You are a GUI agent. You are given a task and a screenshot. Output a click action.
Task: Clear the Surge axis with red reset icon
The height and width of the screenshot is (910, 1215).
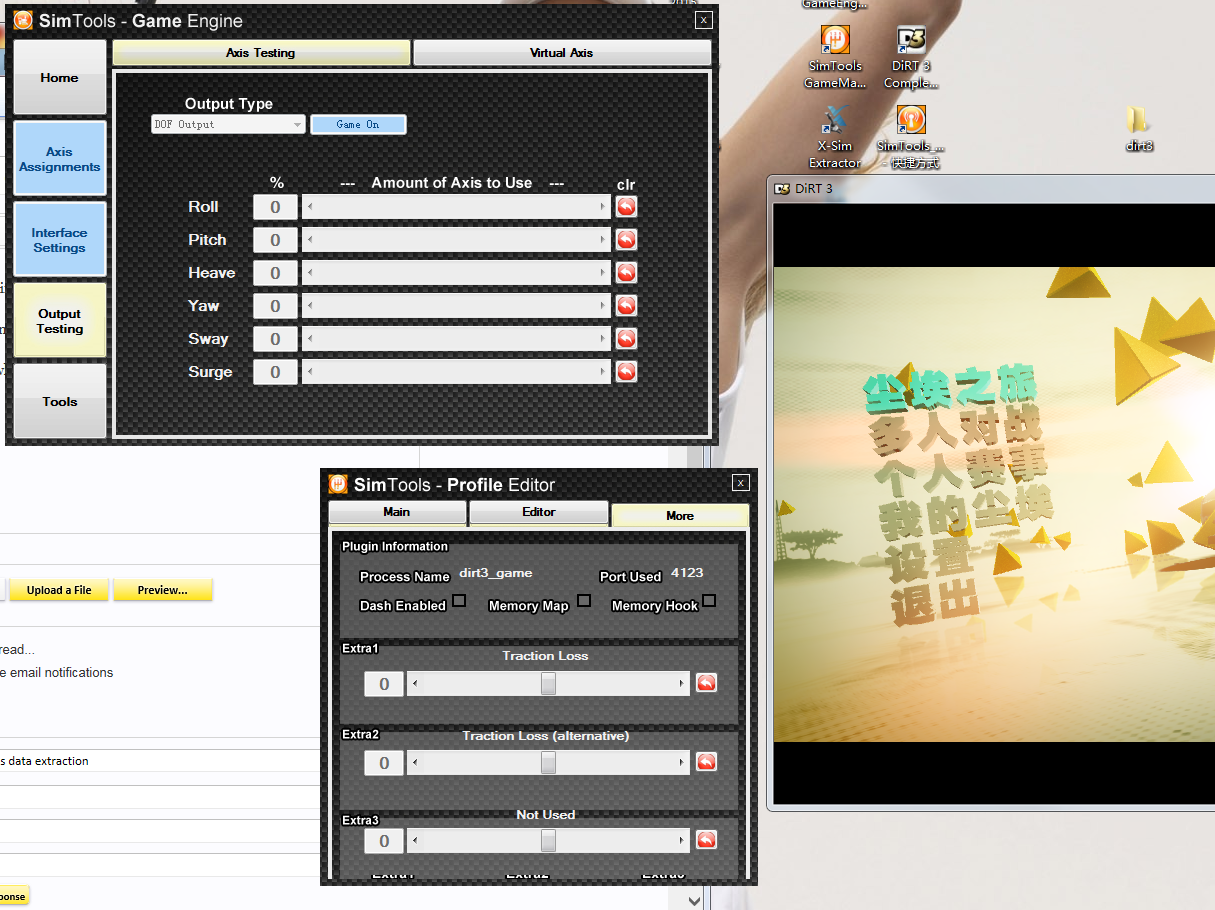tap(626, 372)
